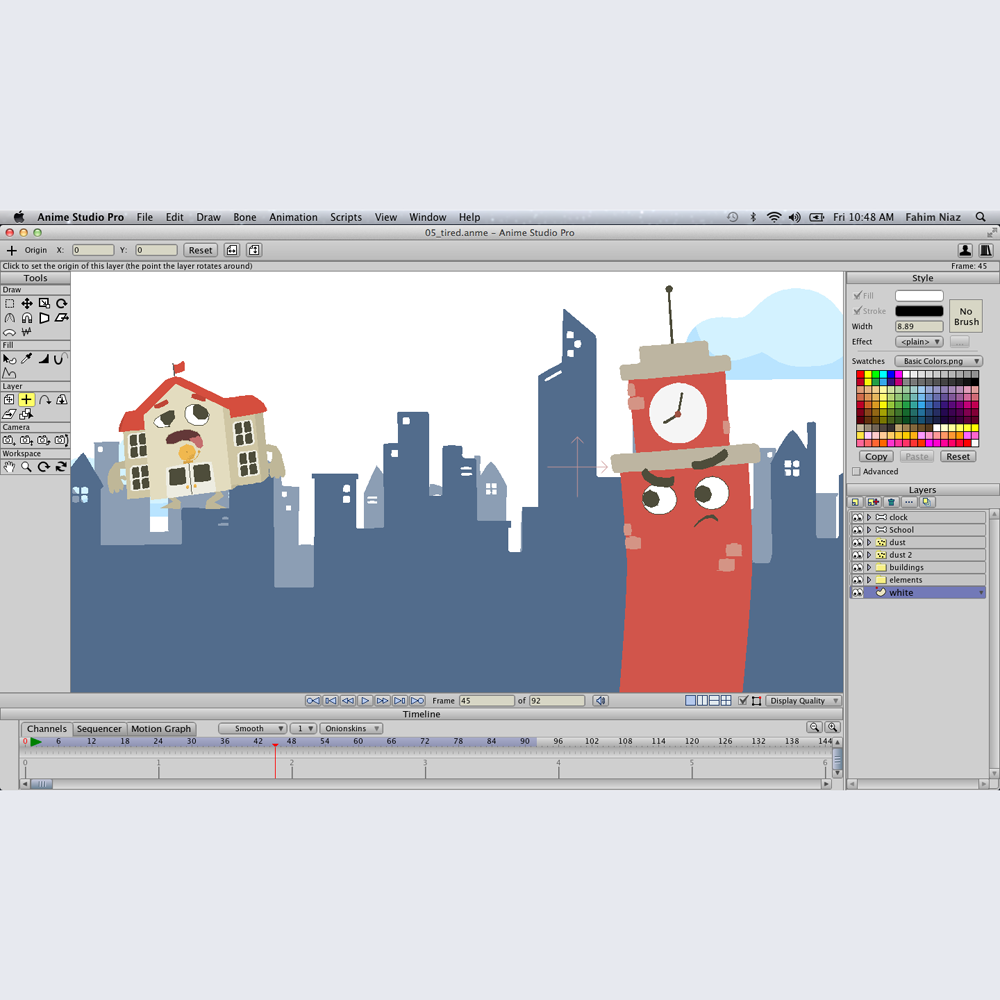The width and height of the screenshot is (1000, 1000).
Task: Click the Copy style button
Action: [x=876, y=457]
